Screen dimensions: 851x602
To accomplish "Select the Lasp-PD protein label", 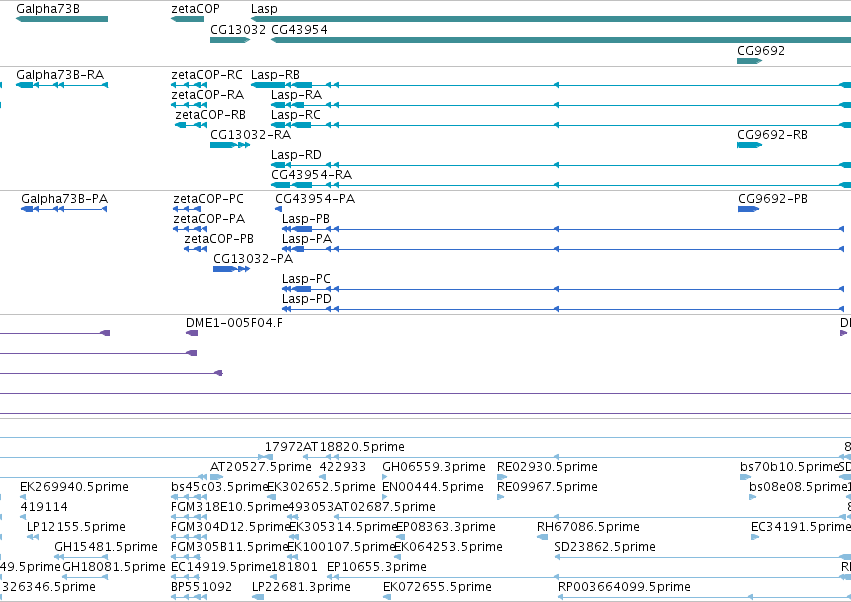I will pos(307,299).
